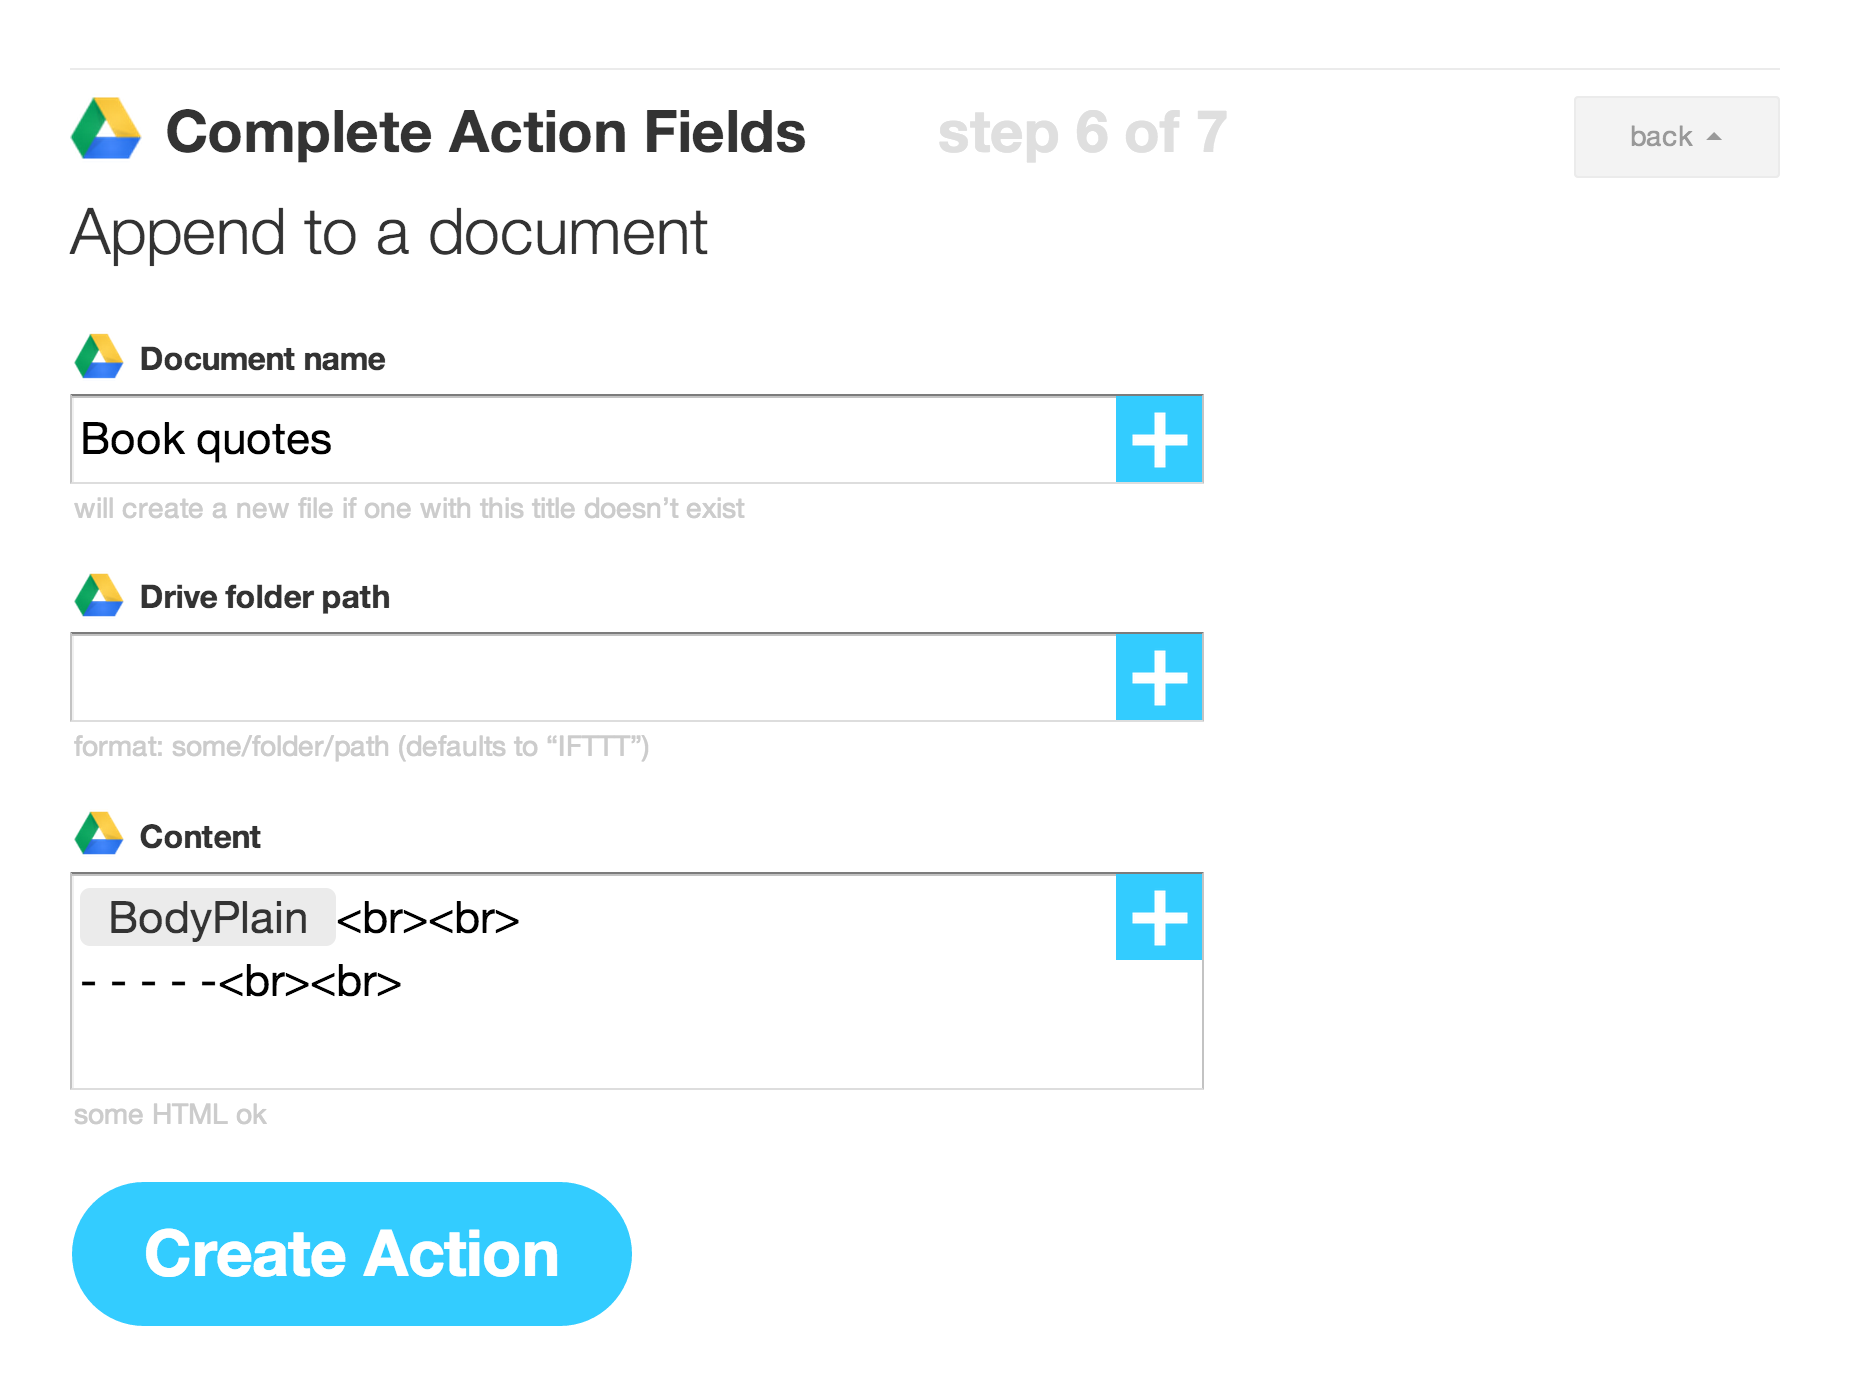Expand the back navigation control
The width and height of the screenshot is (1854, 1384).
pyautogui.click(x=1676, y=136)
